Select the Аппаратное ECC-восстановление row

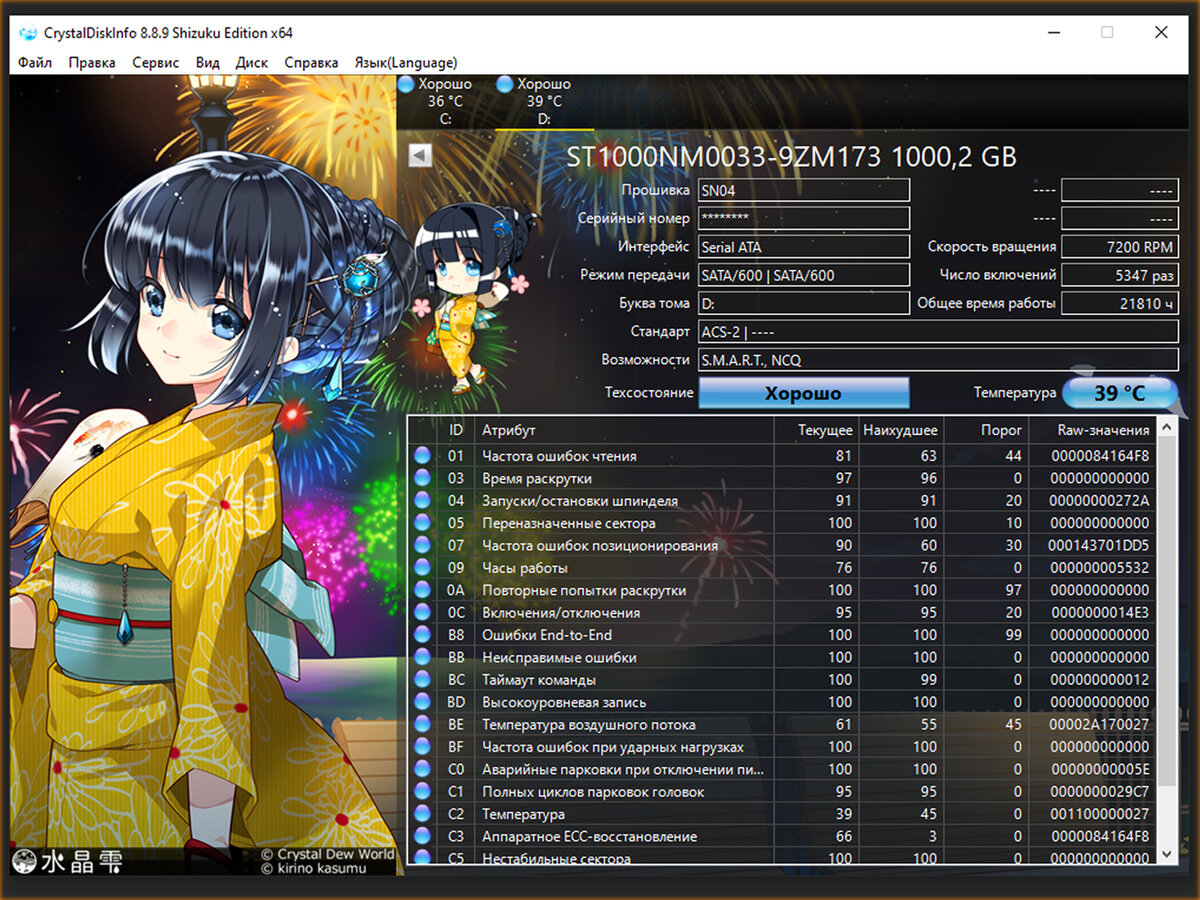point(782,836)
